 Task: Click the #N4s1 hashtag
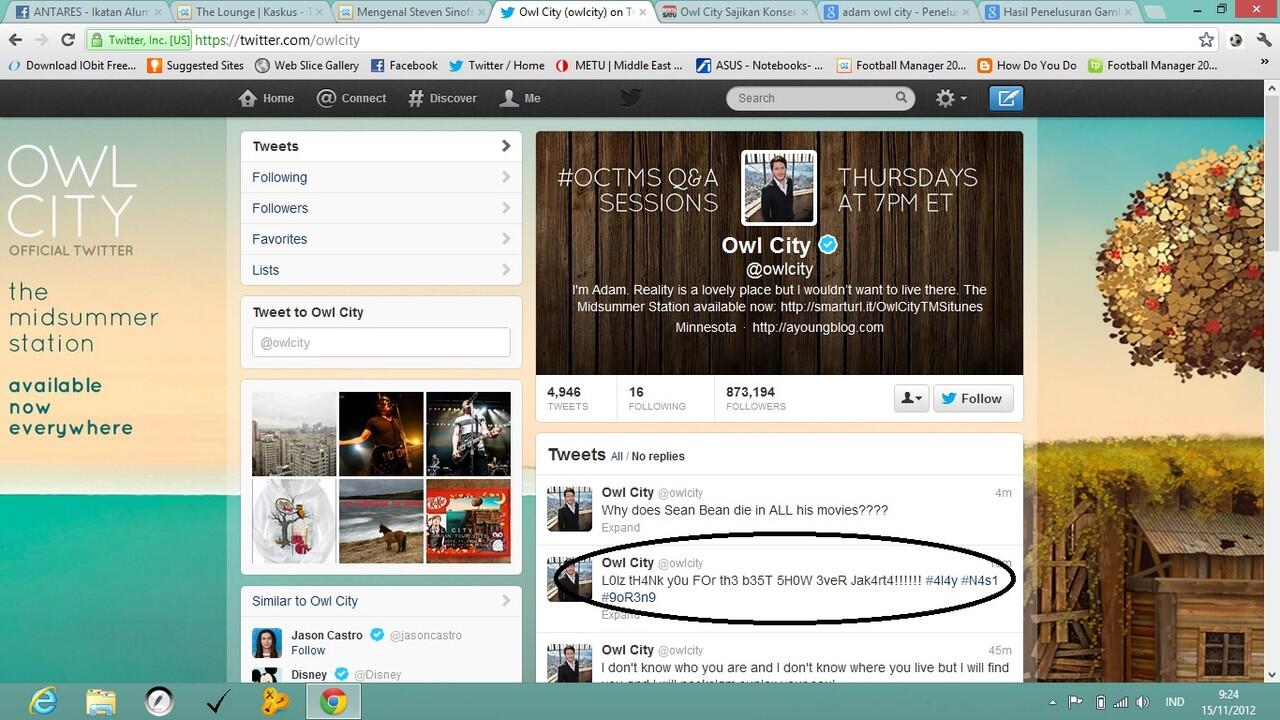[980, 580]
